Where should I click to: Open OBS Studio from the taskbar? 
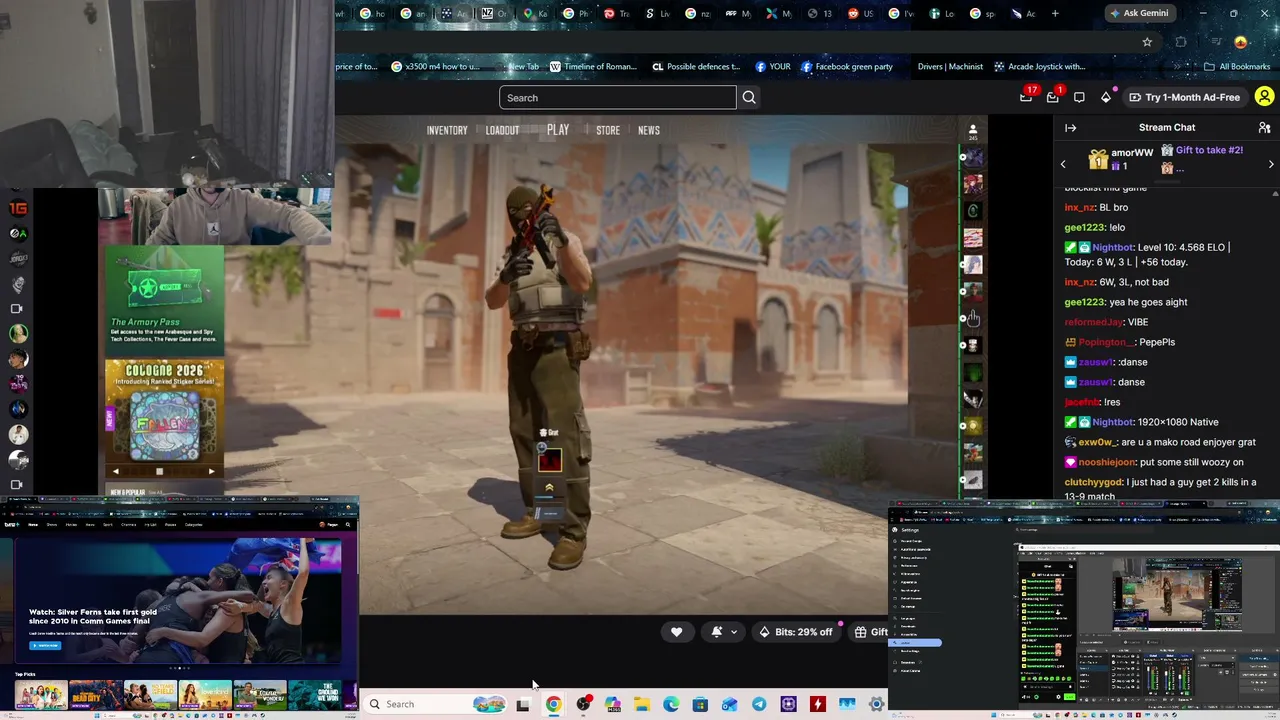pos(583,704)
